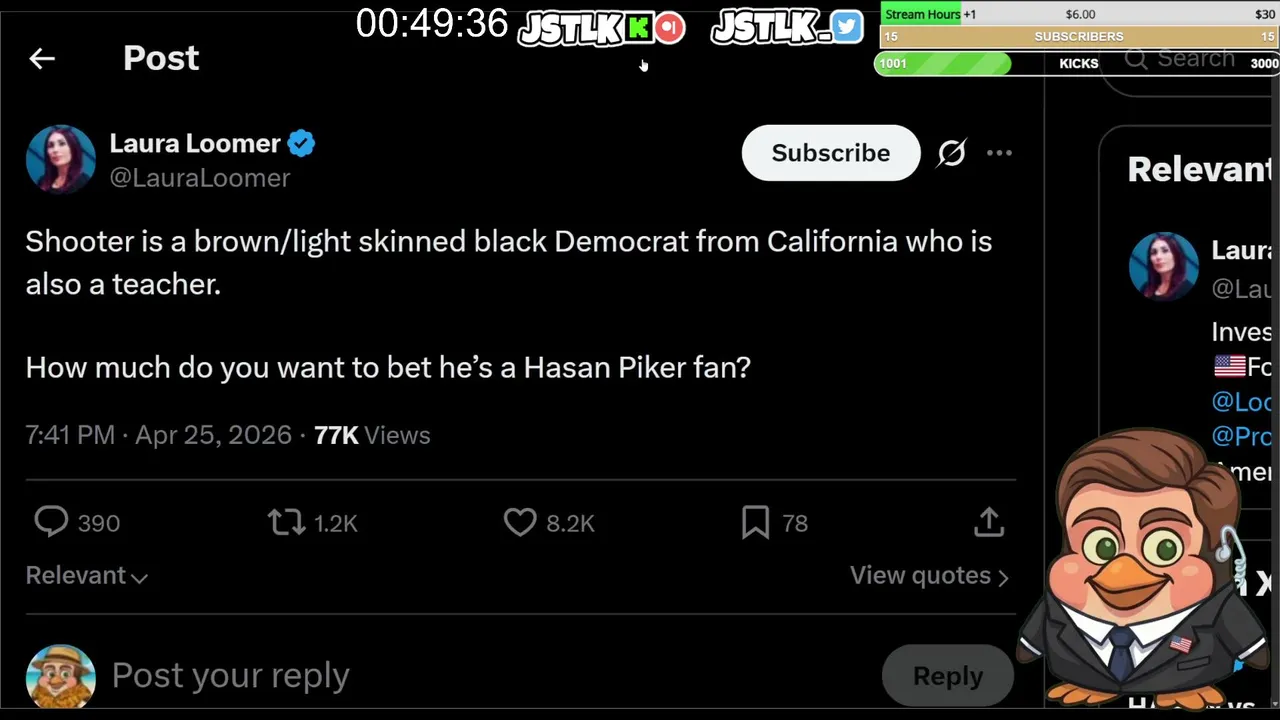Open the @LauraLoomer handle link
The height and width of the screenshot is (720, 1280).
(200, 178)
